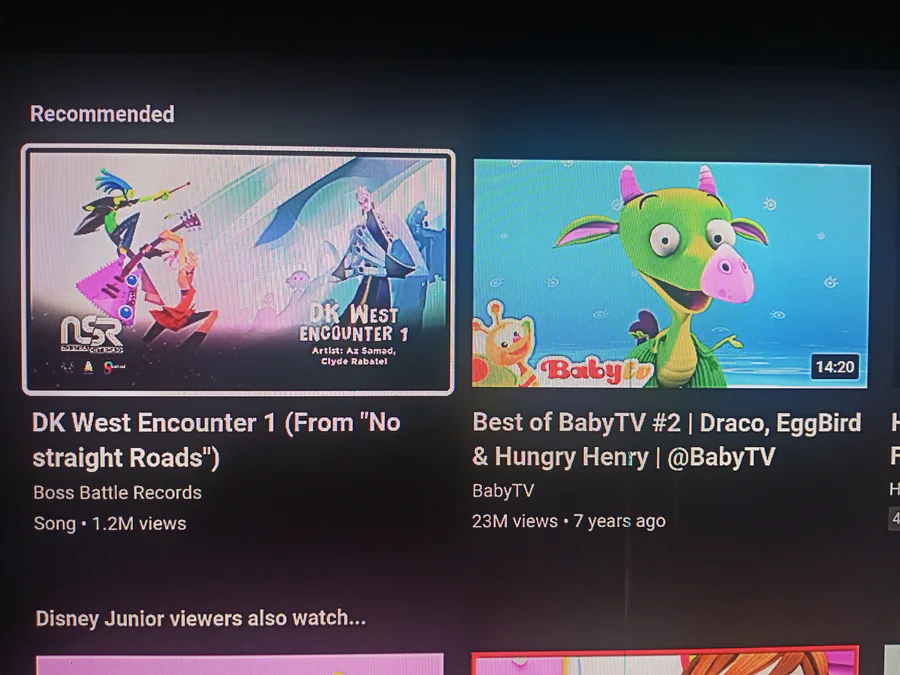Click the red S logo under NSR
This screenshot has height=675, width=900.
click(x=114, y=367)
